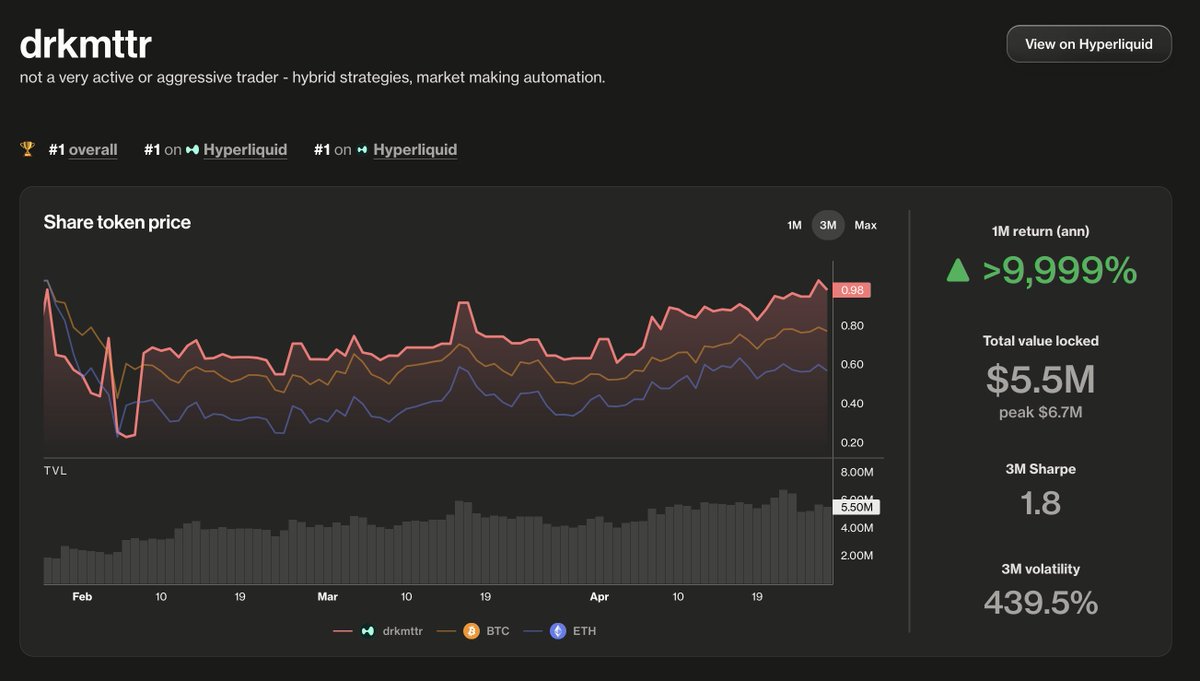The image size is (1200, 681).
Task: Click the Sharpe value '1.8'
Action: [1040, 503]
